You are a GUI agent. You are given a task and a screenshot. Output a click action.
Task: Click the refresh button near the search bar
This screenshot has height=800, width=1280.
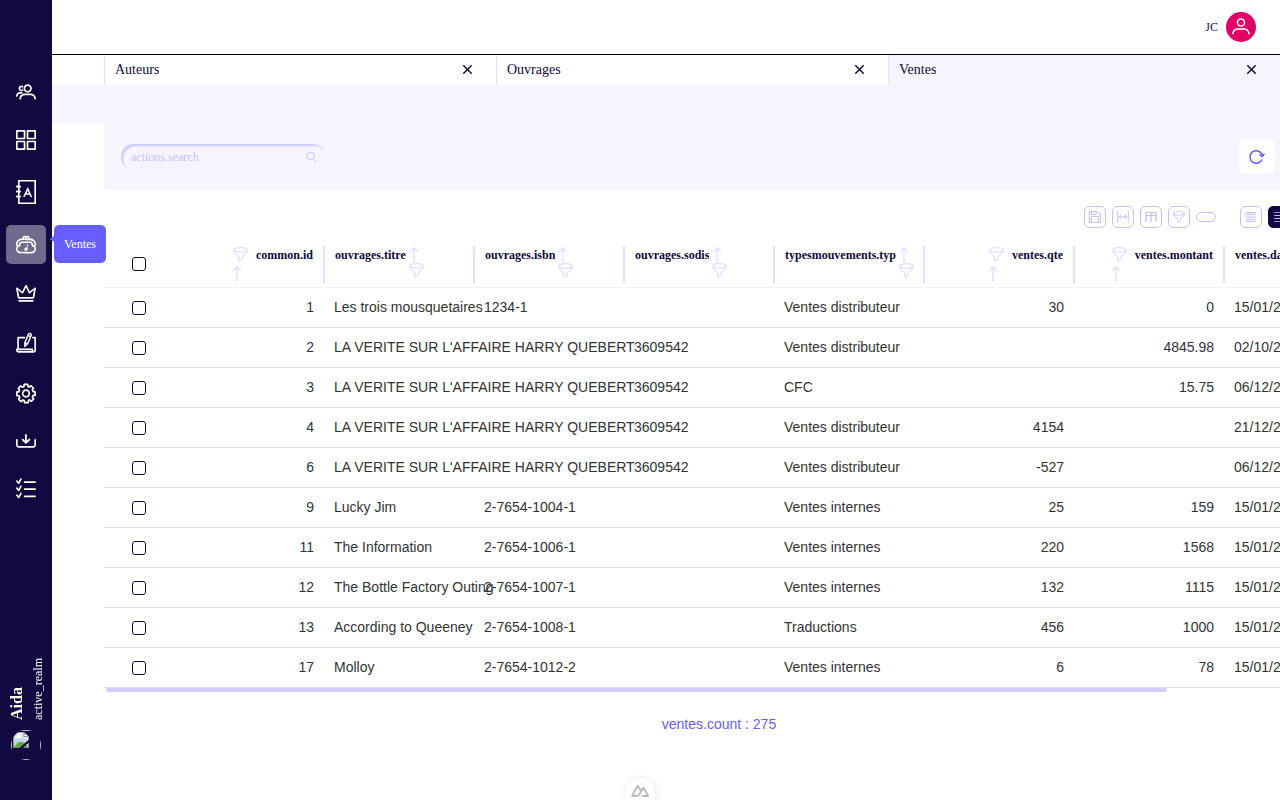point(1257,157)
